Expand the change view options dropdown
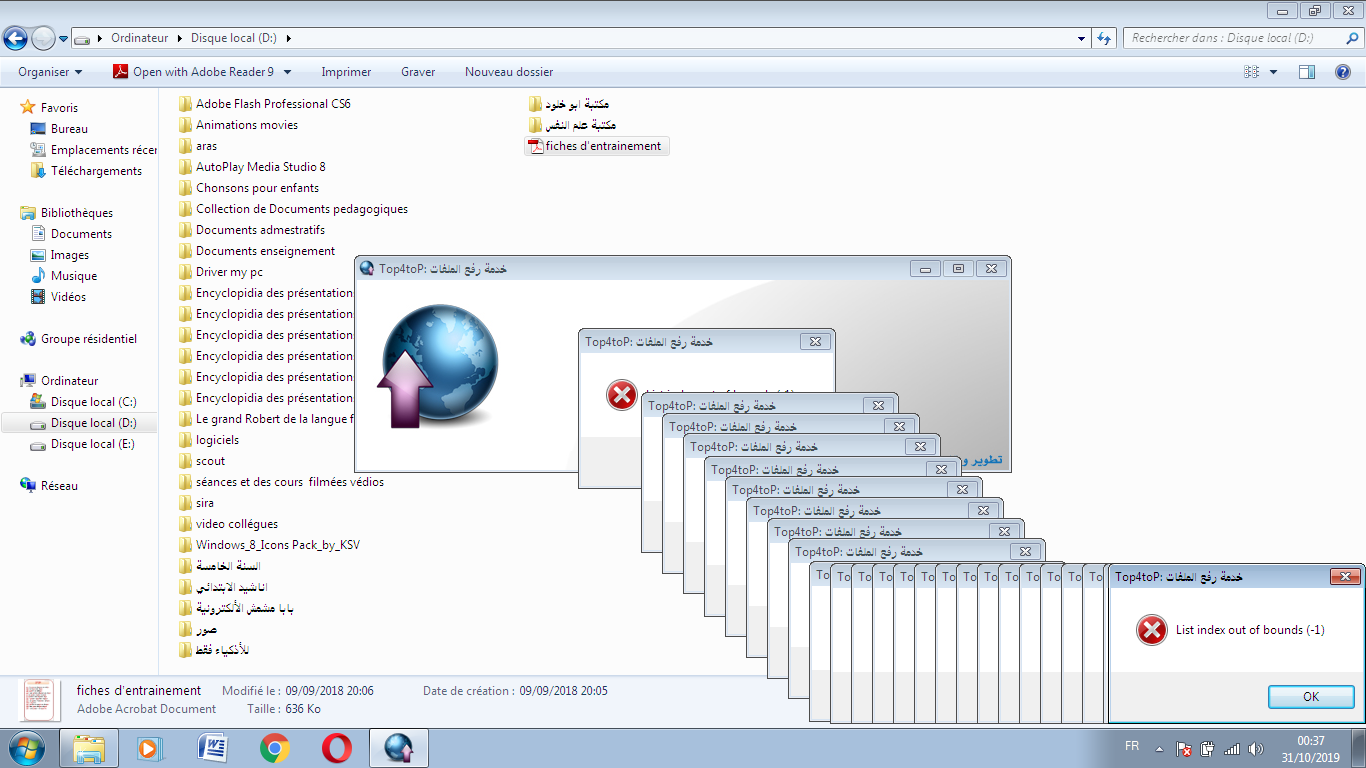The width and height of the screenshot is (1366, 768). [1273, 72]
